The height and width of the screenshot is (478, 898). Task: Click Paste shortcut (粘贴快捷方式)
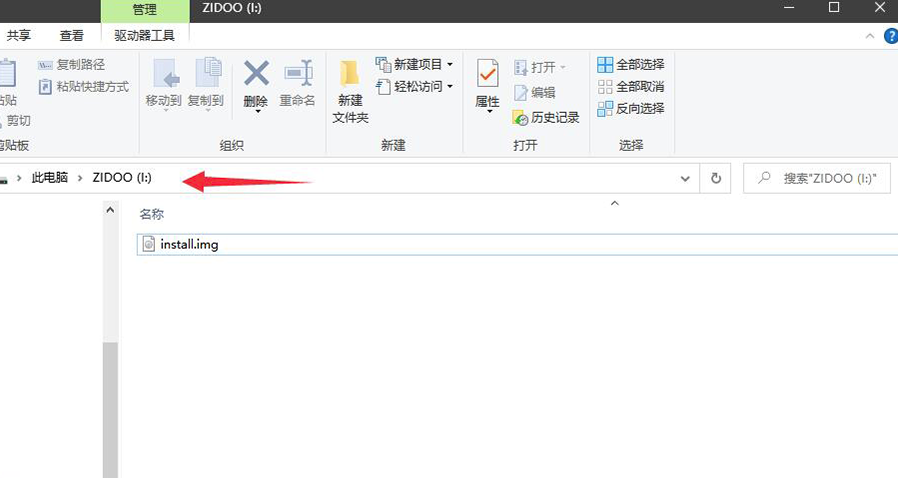click(84, 87)
